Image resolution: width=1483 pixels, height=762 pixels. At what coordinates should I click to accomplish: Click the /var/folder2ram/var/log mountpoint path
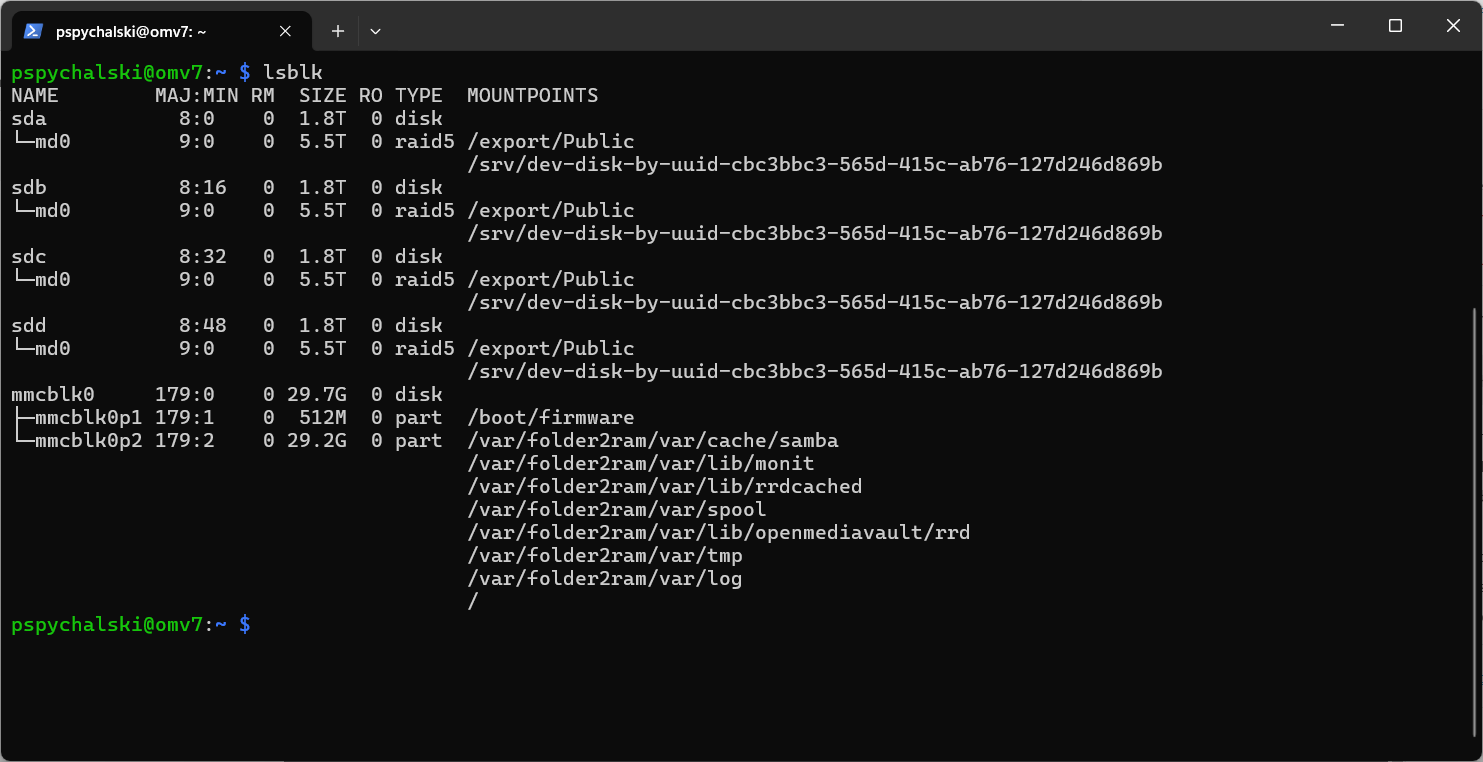[605, 578]
